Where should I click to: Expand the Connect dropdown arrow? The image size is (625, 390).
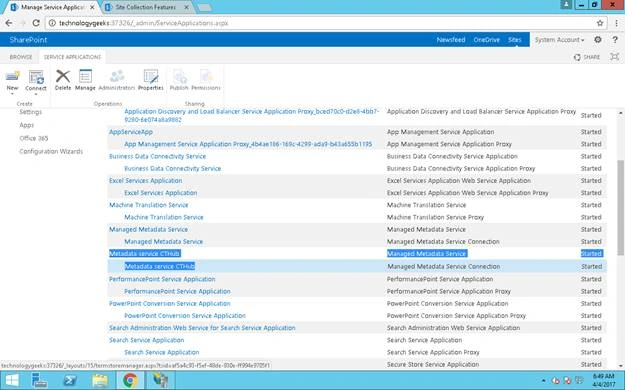(x=36, y=94)
